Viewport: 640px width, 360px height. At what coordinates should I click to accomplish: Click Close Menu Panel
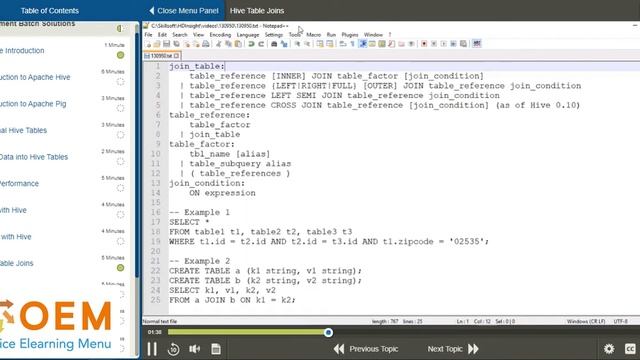(184, 11)
